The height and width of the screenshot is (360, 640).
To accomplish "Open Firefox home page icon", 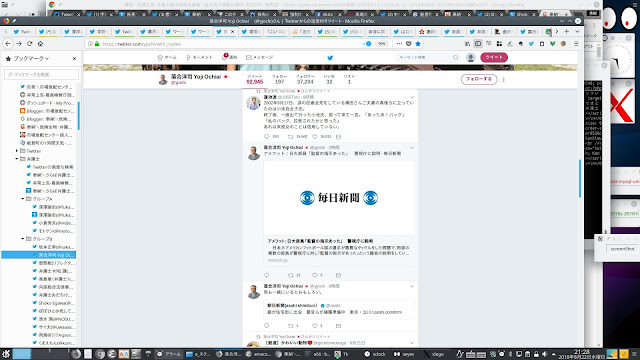I will point(40,44).
